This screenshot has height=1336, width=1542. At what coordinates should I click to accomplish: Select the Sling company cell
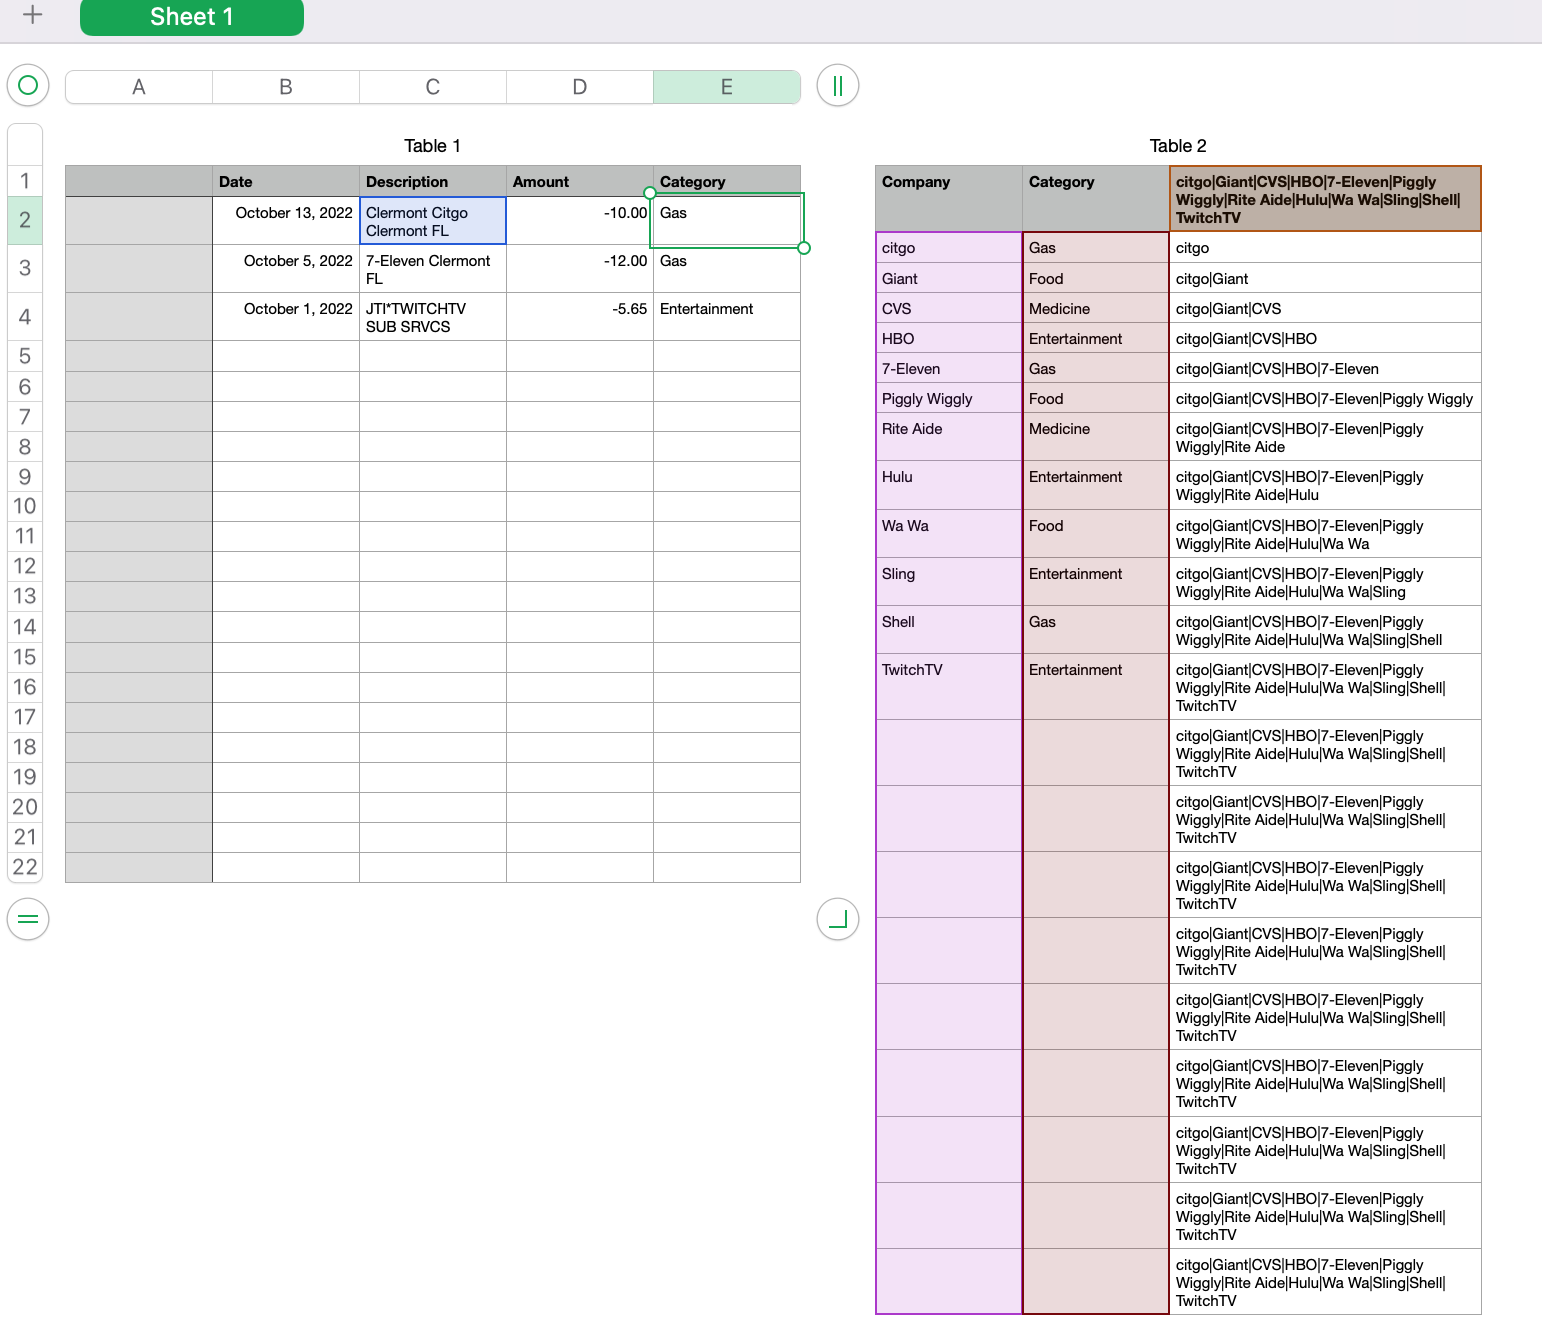point(949,582)
